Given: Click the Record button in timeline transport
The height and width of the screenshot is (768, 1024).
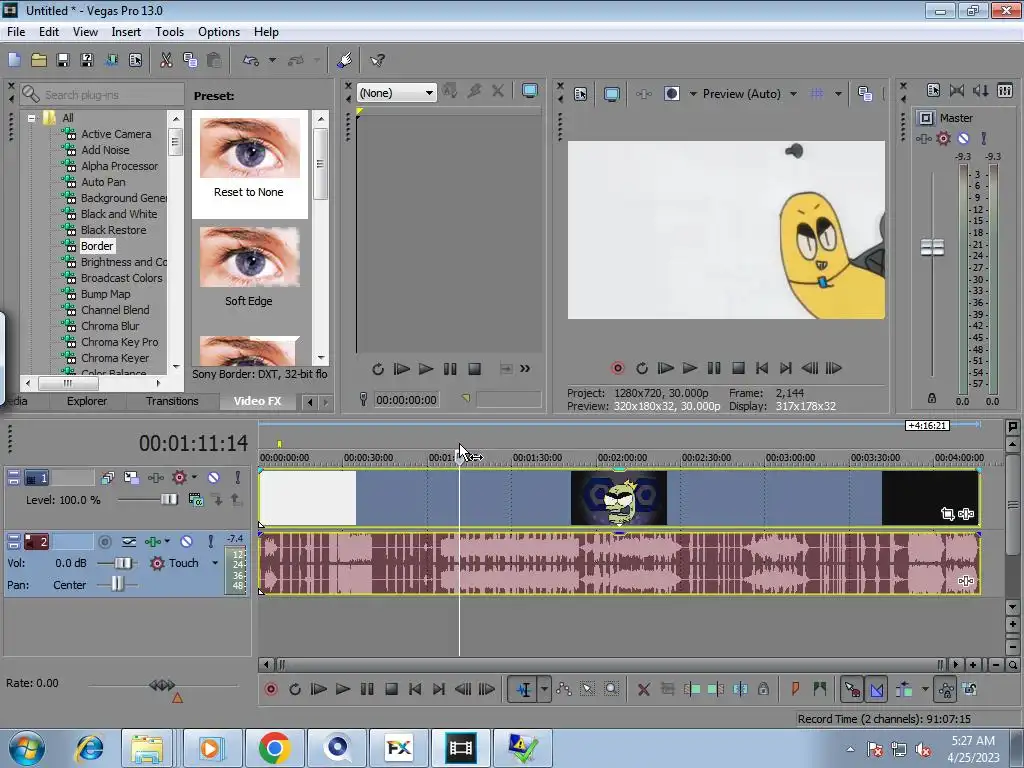Looking at the screenshot, I should pos(271,689).
